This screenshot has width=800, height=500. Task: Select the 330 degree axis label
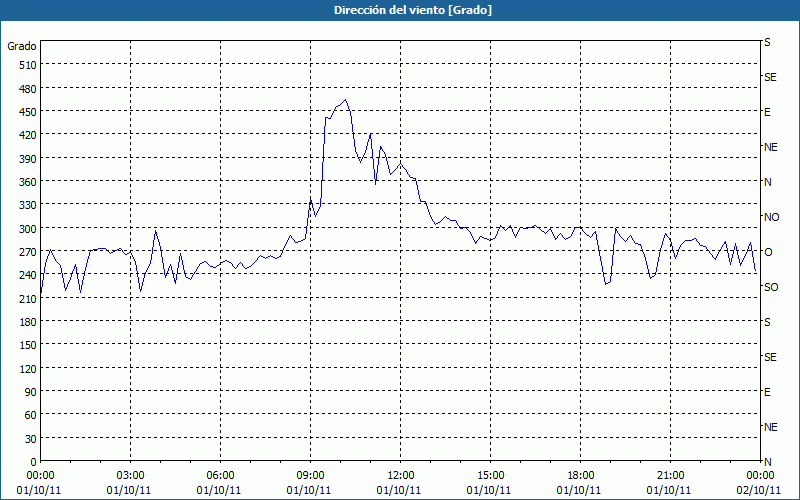coord(28,205)
